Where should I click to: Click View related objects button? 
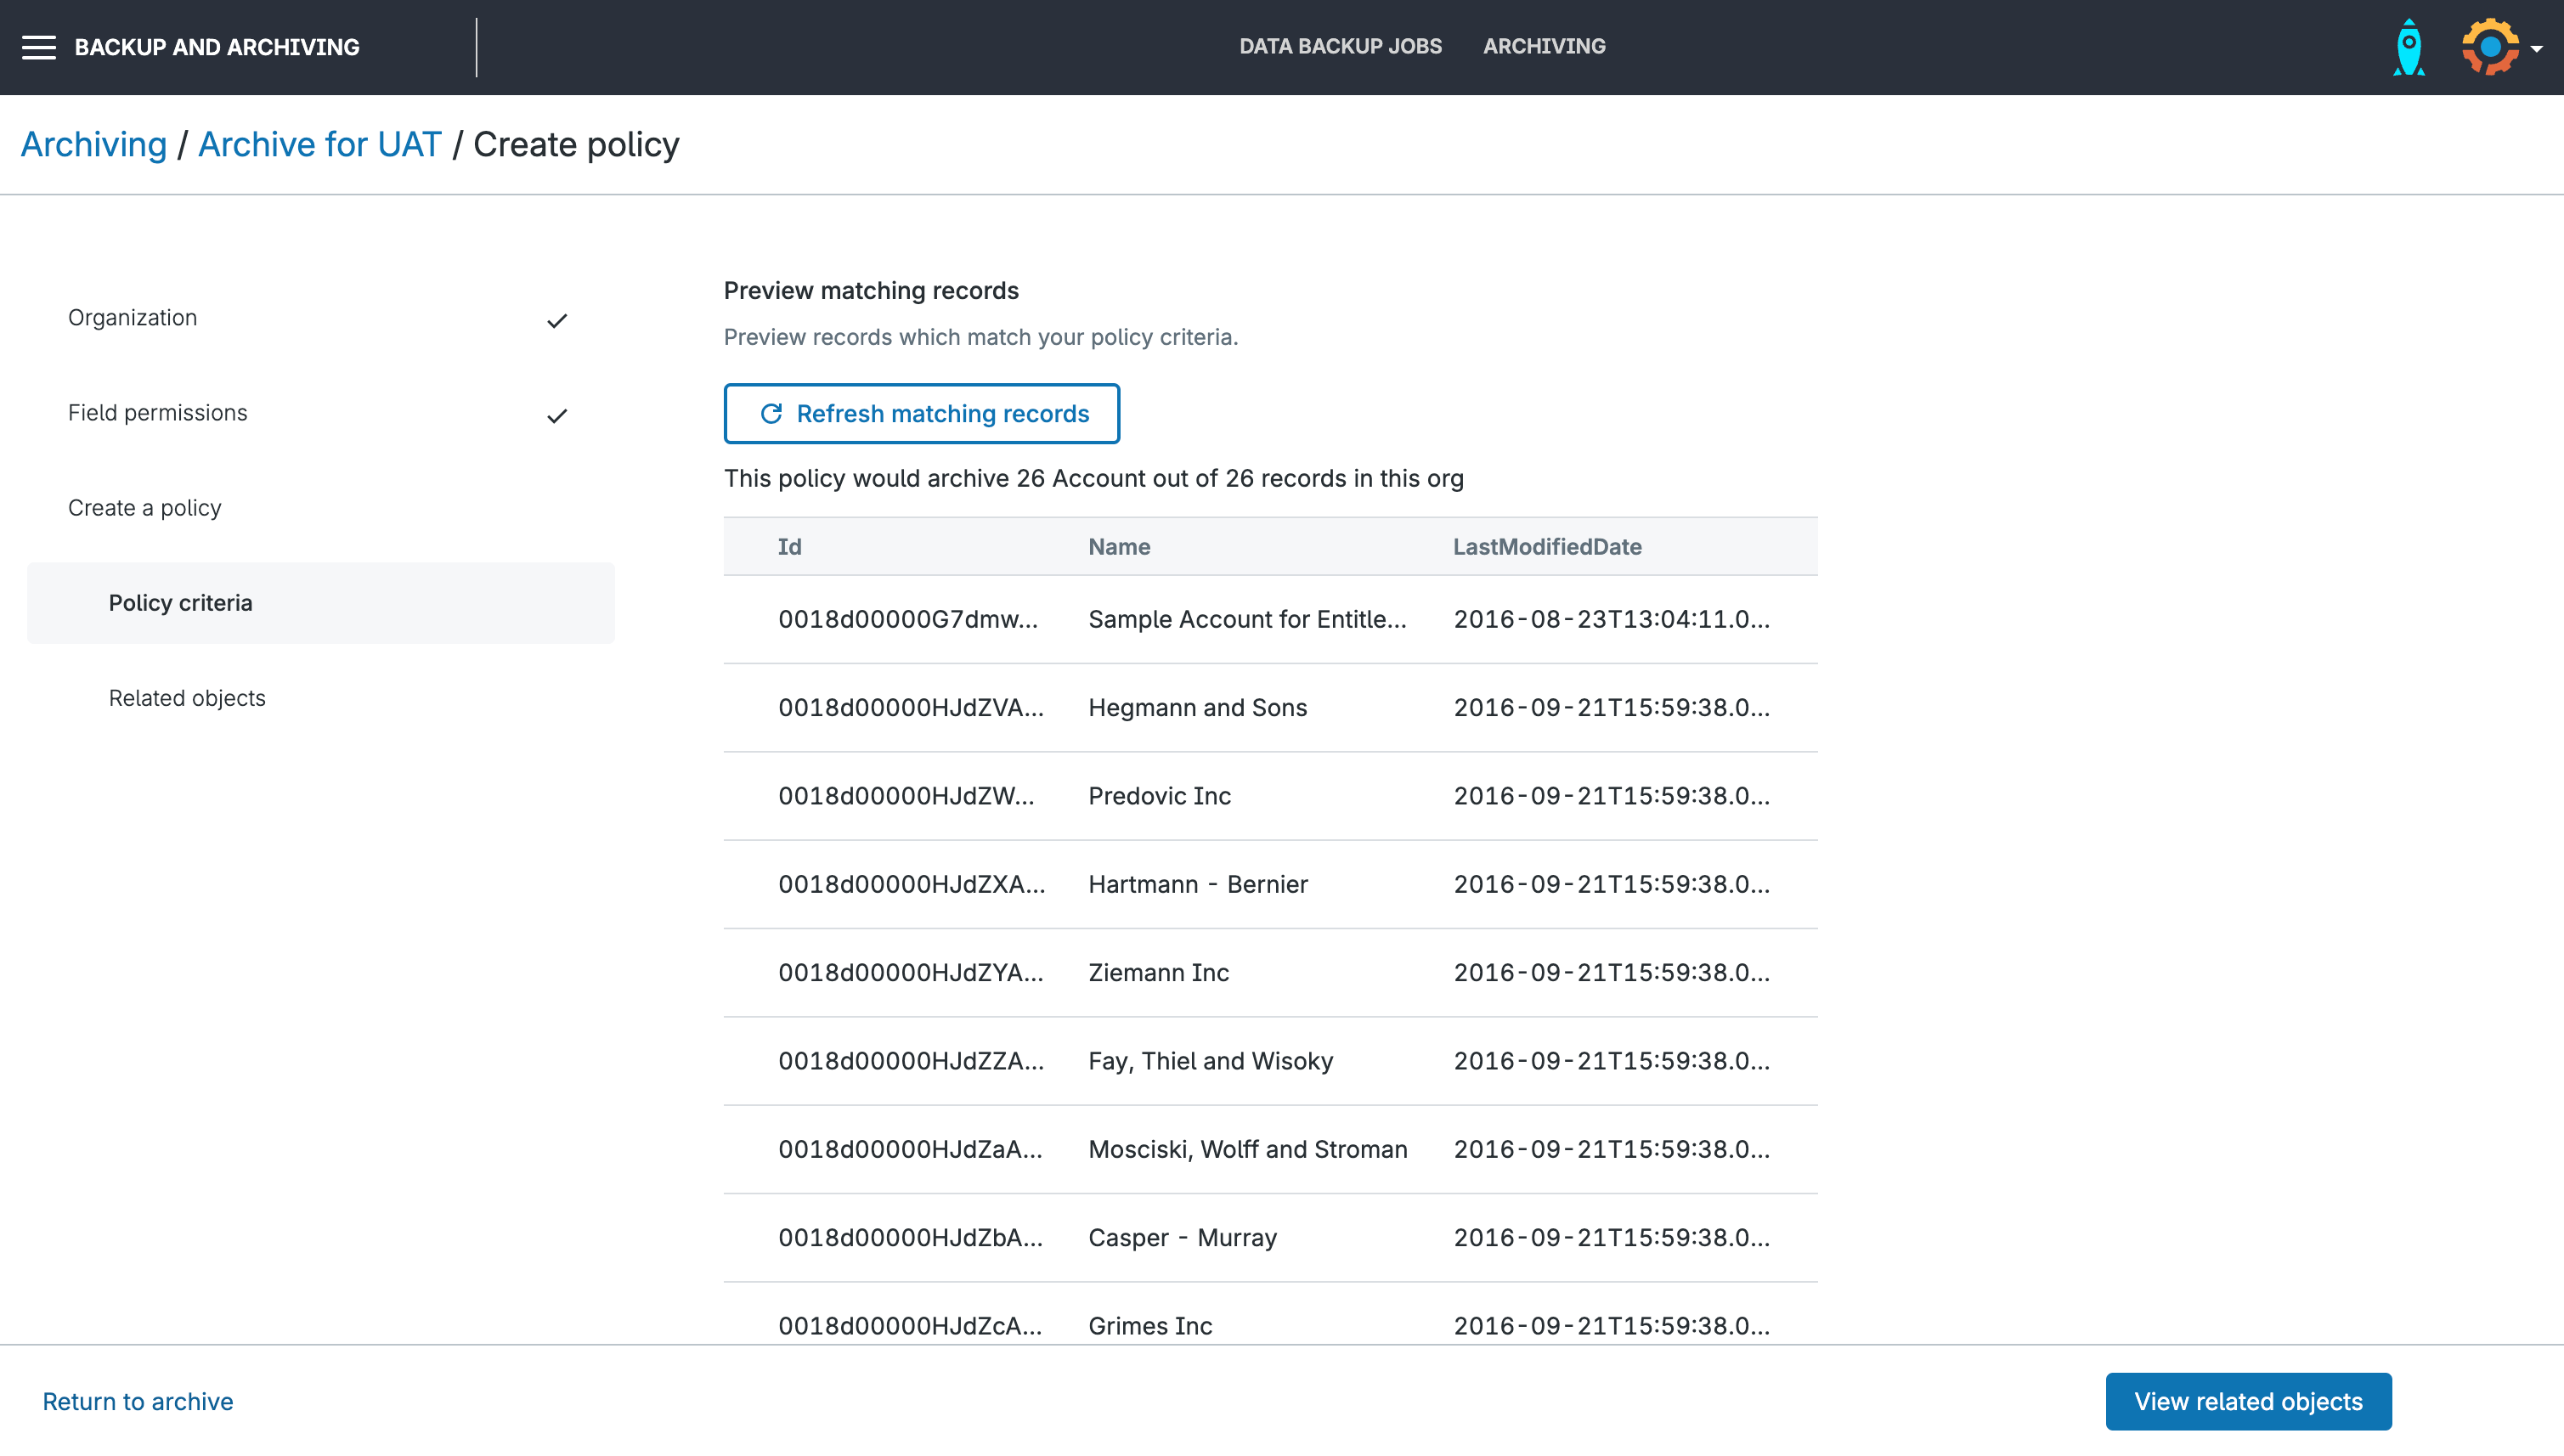click(2248, 1401)
